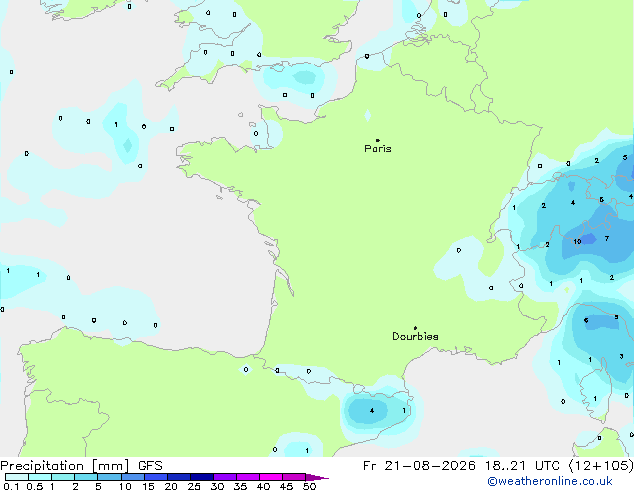Screen dimensions: 634x490
Task: Click the 10 mm precipitation value on map
Action: (x=577, y=242)
